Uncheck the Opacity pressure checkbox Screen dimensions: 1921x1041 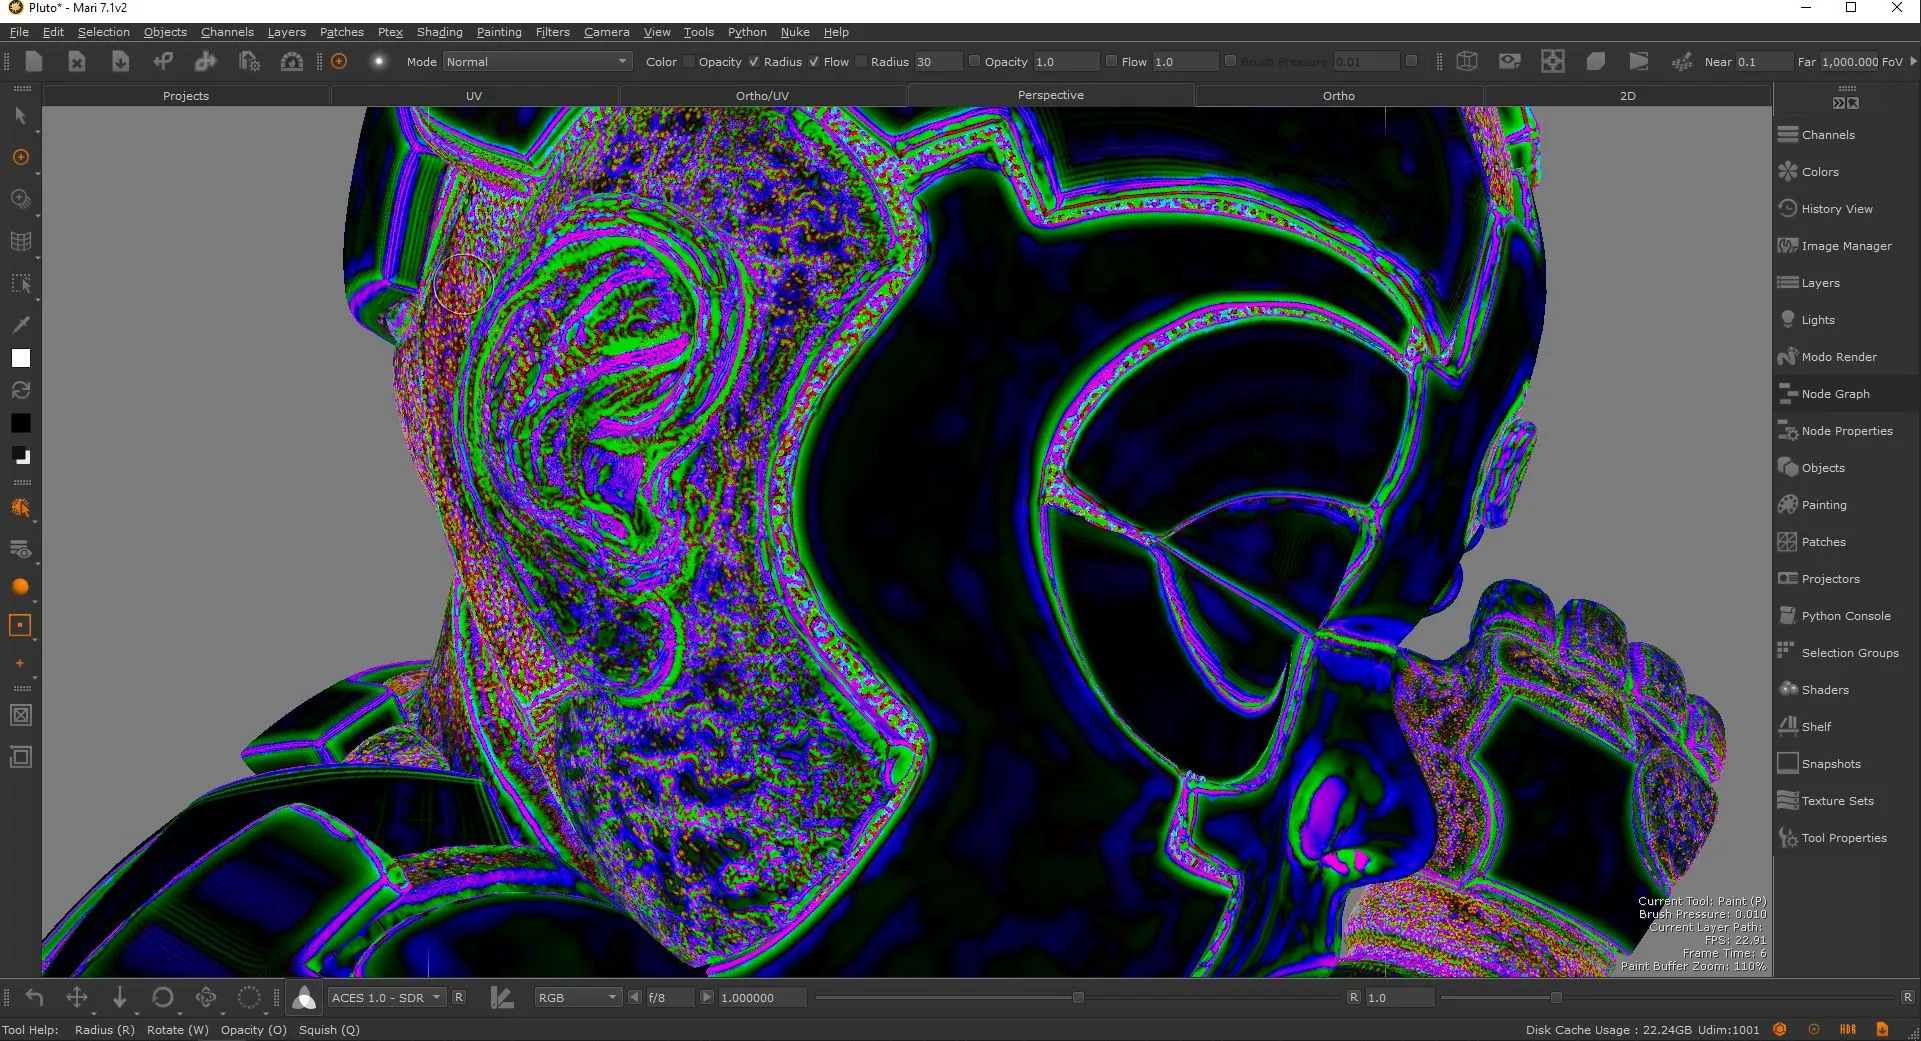click(754, 61)
